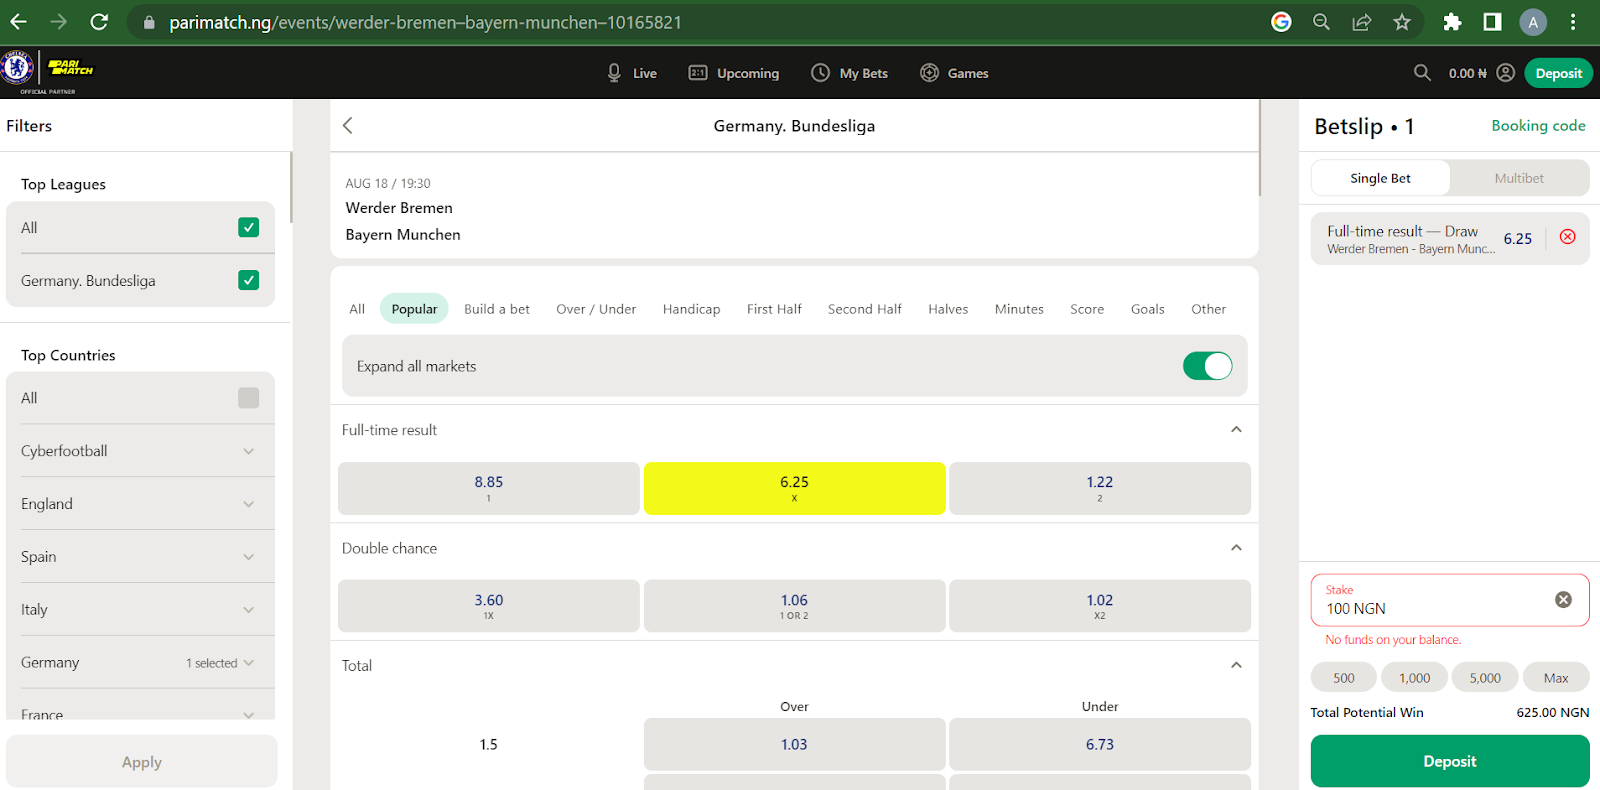Select the Popular markets tab
Viewport: 1600px width, 790px height.
414,309
